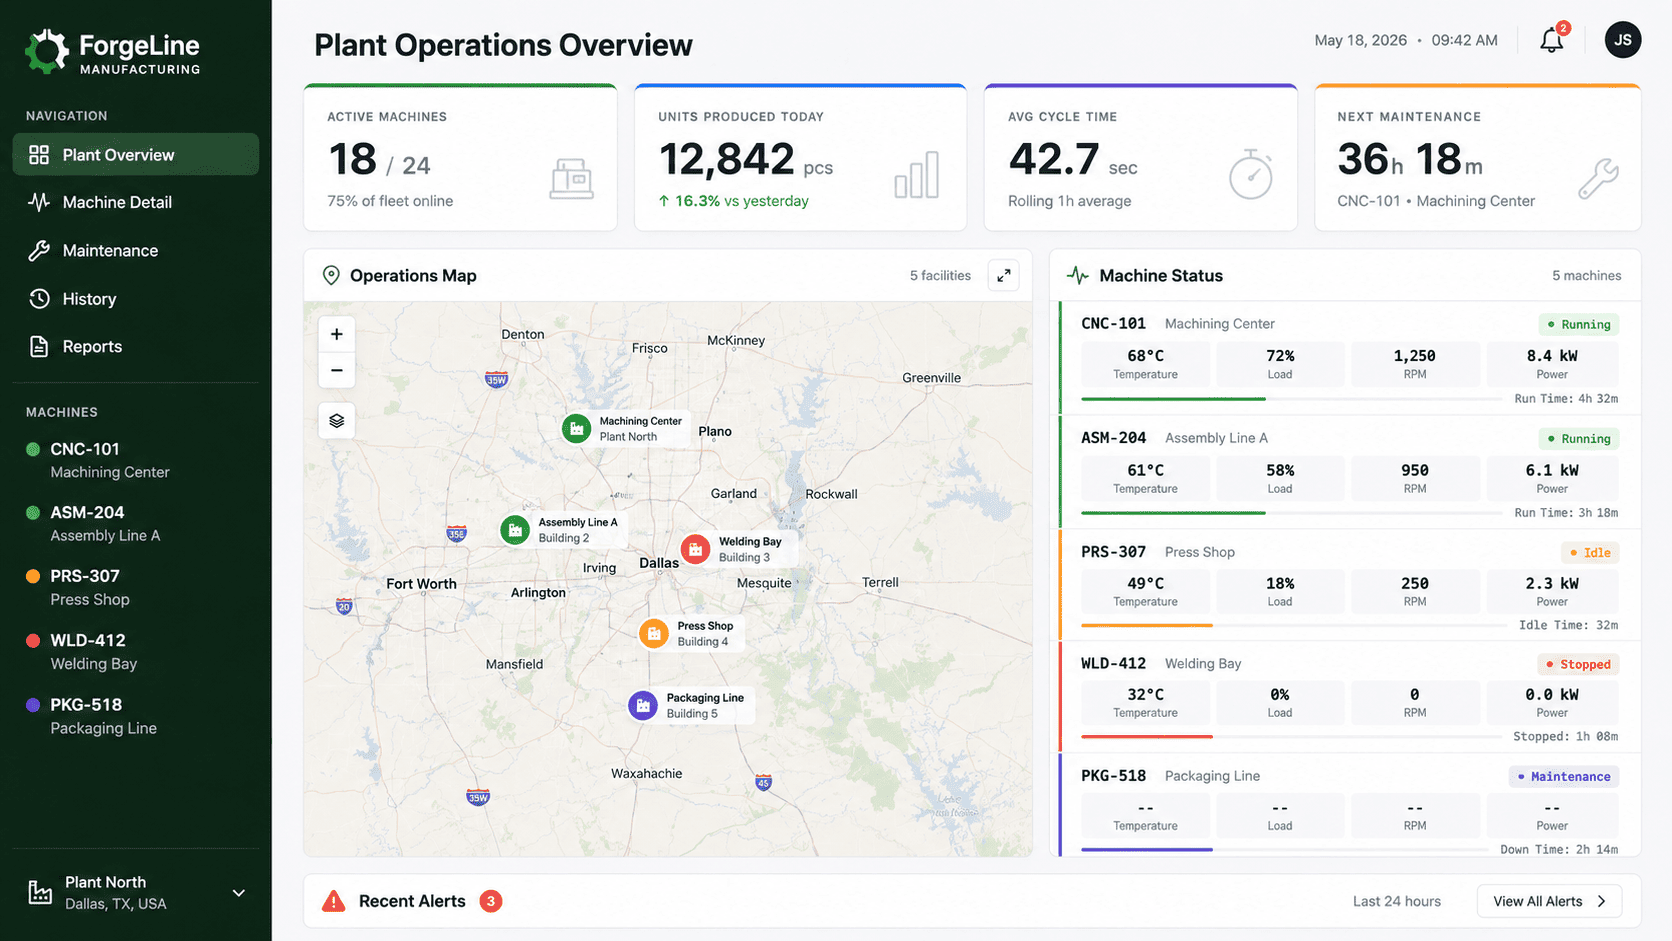The height and width of the screenshot is (941, 1672).
Task: Click the Packaging Line purple map marker
Action: (643, 706)
